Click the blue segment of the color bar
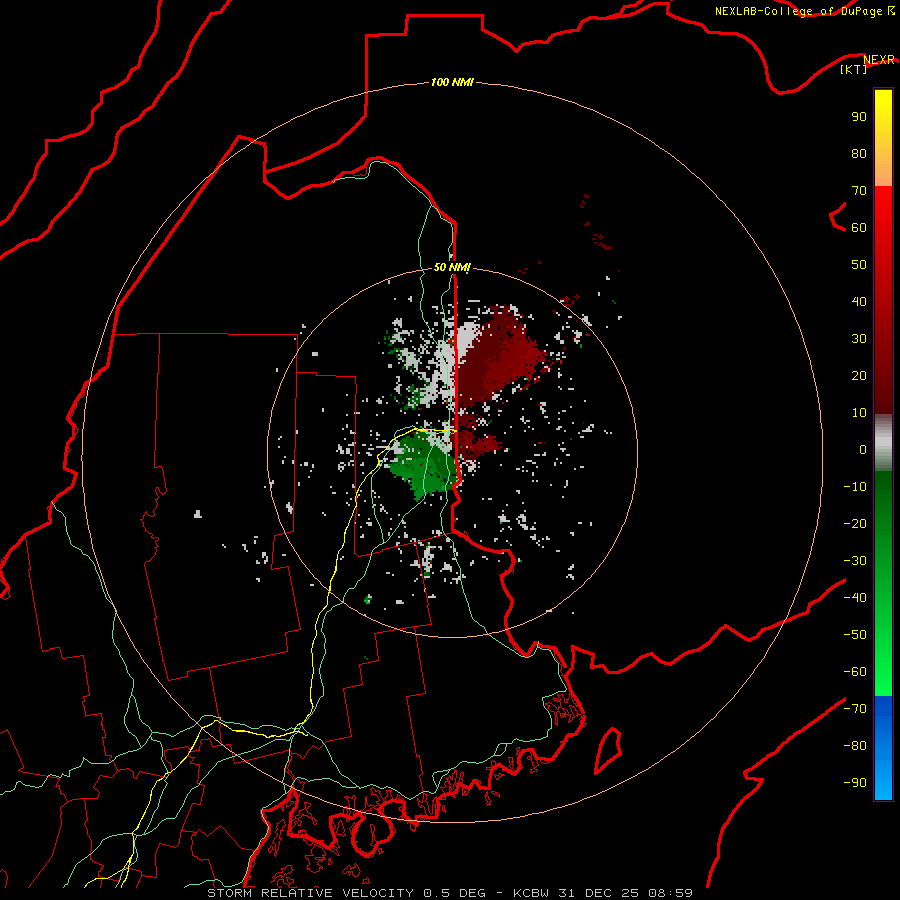 (x=883, y=748)
